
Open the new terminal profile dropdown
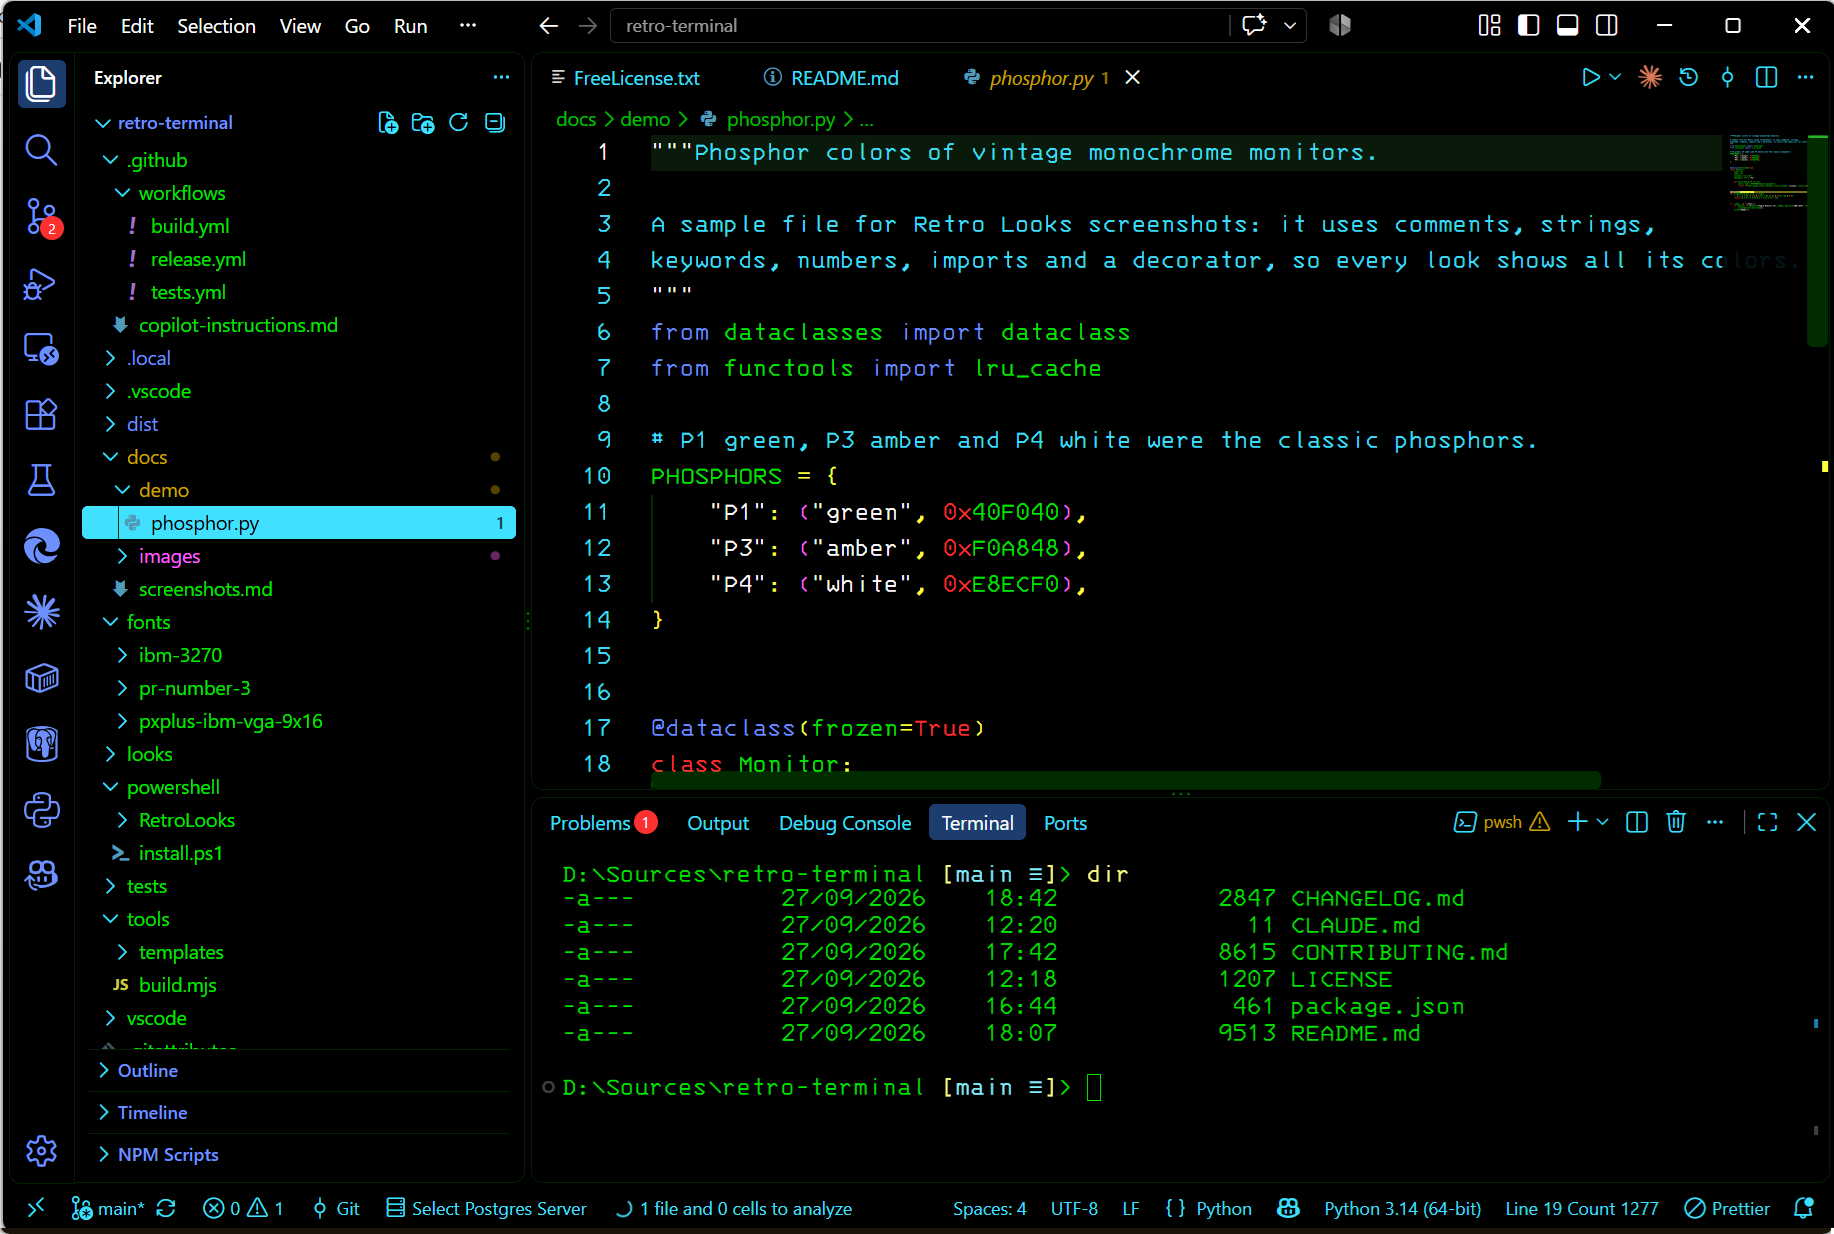pyautogui.click(x=1602, y=822)
